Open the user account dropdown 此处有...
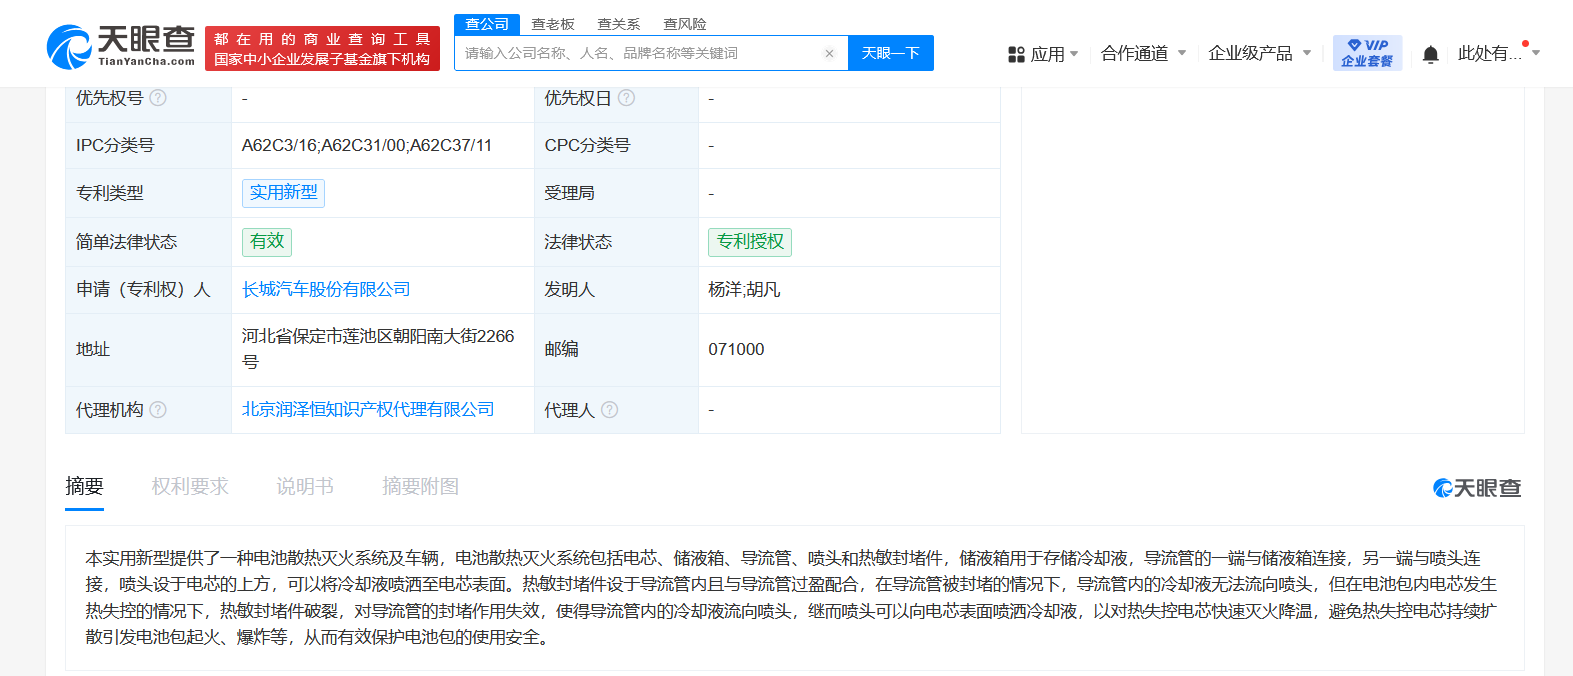Viewport: 1573px width, 676px height. (x=1497, y=53)
